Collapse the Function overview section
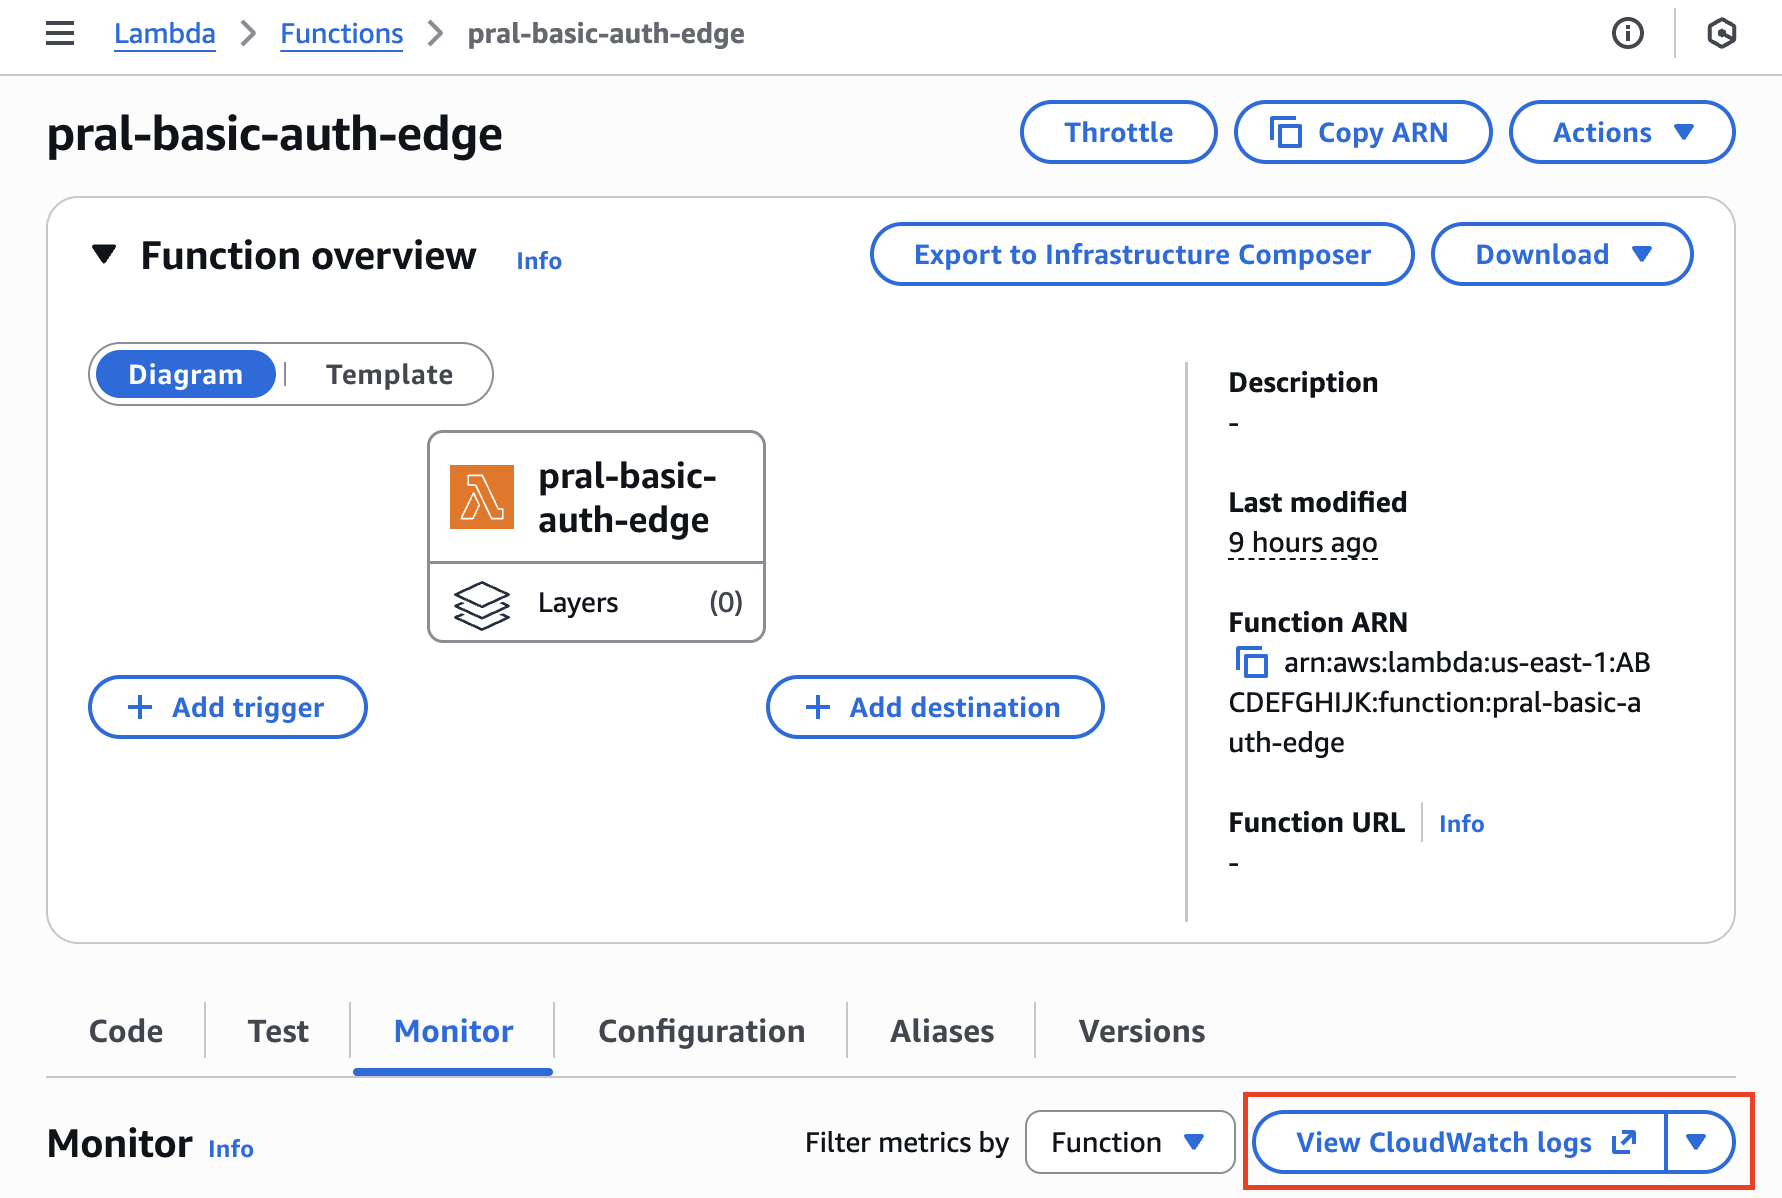This screenshot has height=1198, width=1782. click(x=104, y=255)
